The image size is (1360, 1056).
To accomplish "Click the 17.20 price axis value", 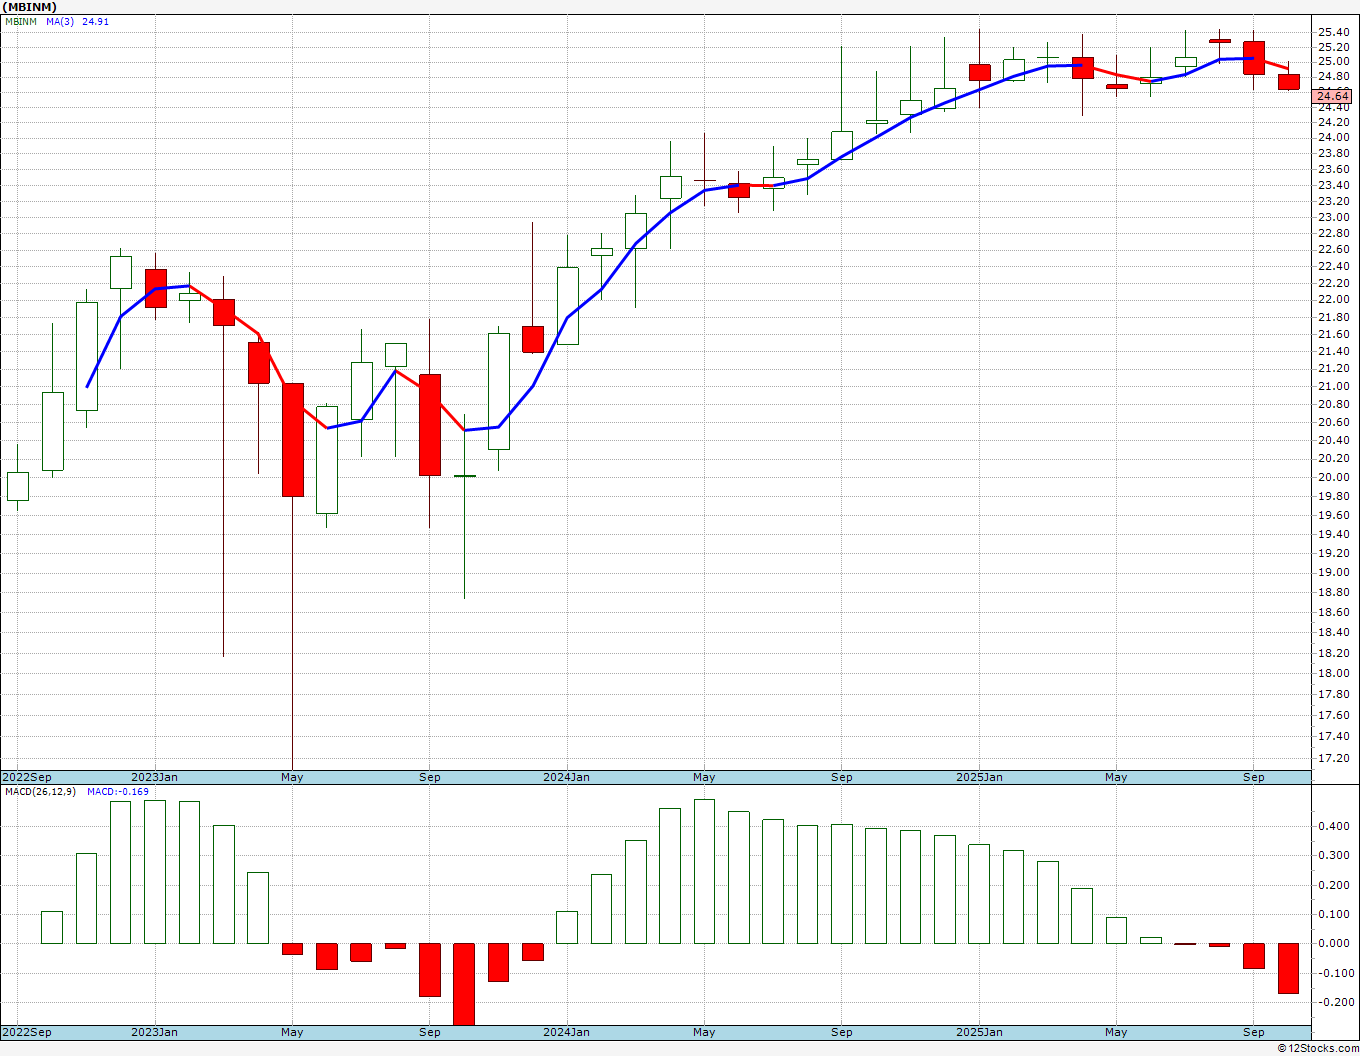I will (x=1333, y=758).
